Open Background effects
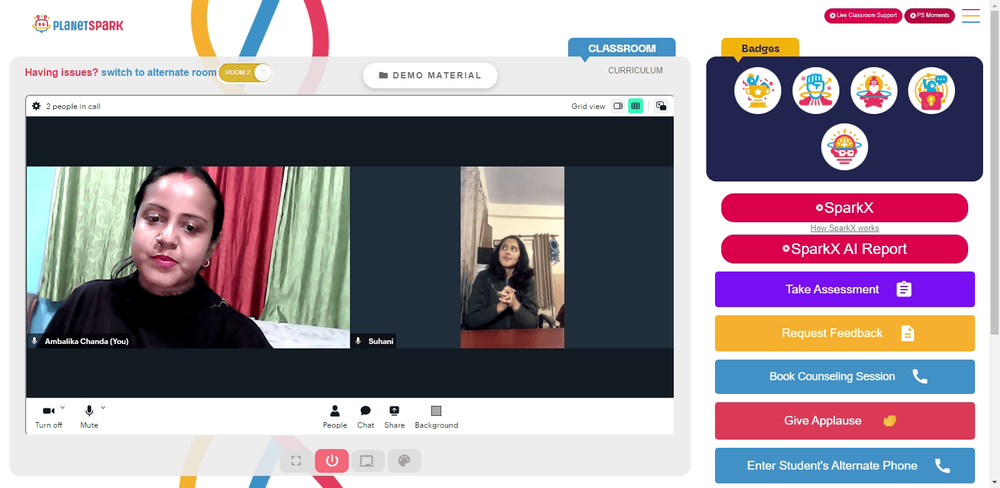The image size is (1000, 488). (436, 417)
